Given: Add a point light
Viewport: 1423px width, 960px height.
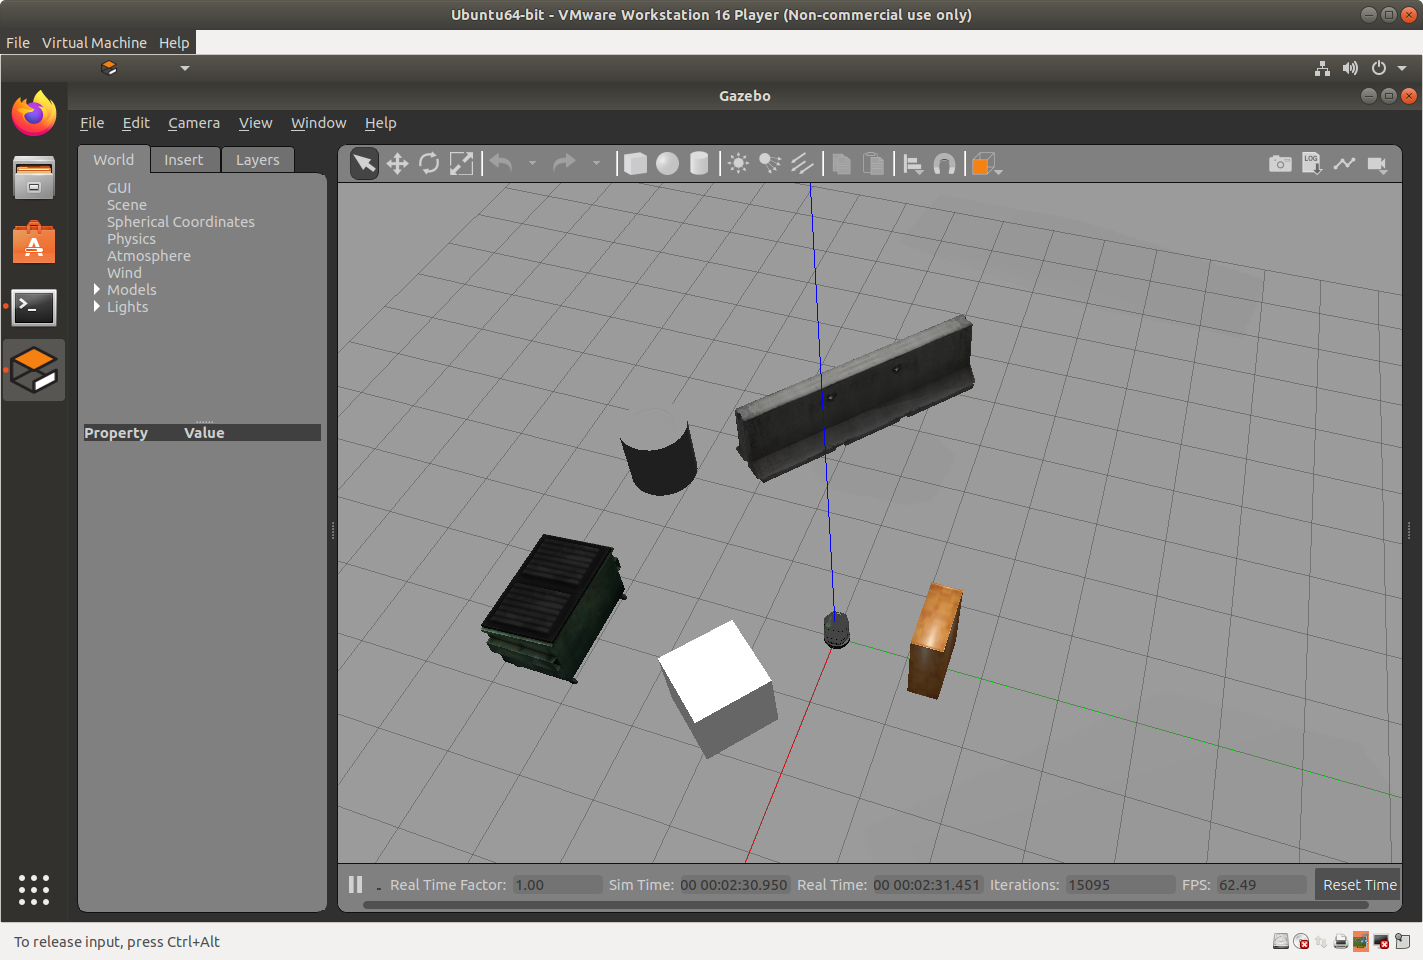Looking at the screenshot, I should click(x=738, y=164).
